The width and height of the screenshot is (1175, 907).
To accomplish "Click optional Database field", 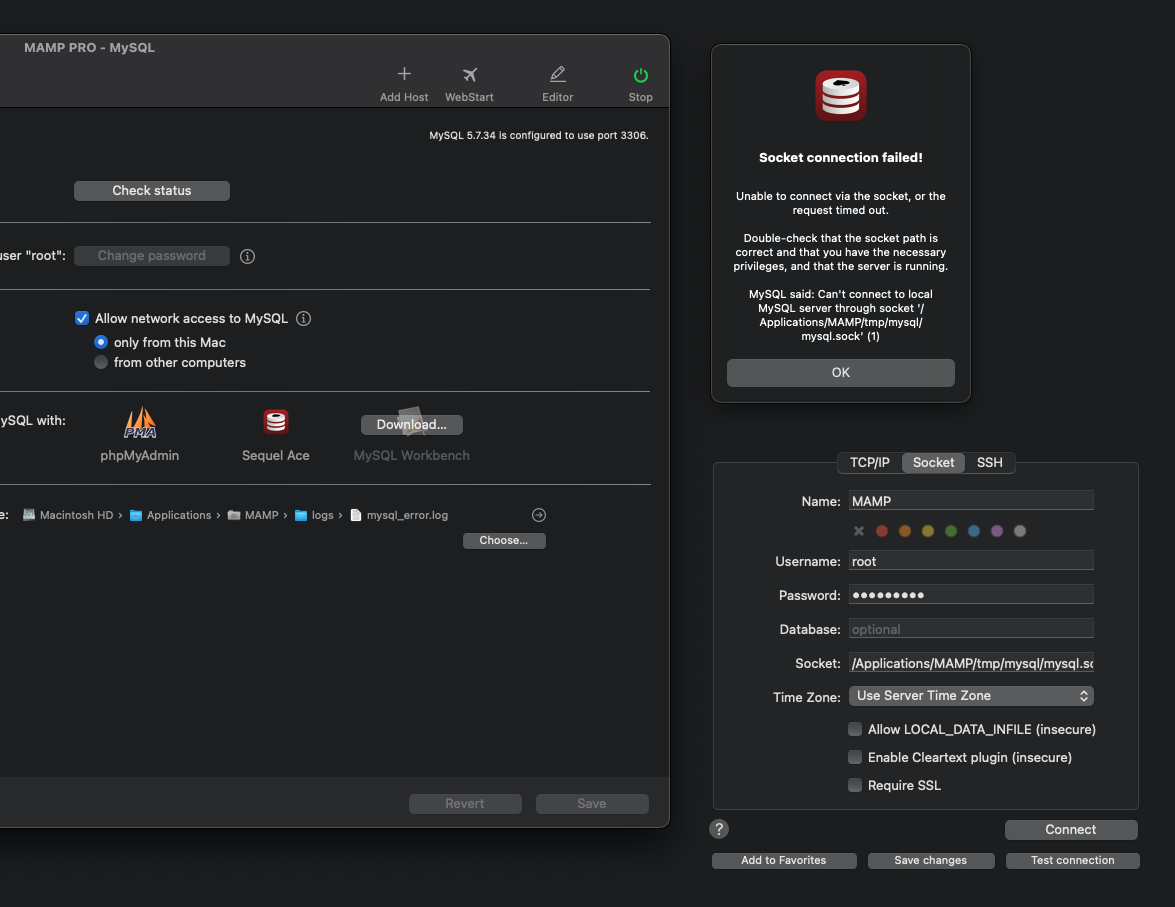I will tap(971, 630).
